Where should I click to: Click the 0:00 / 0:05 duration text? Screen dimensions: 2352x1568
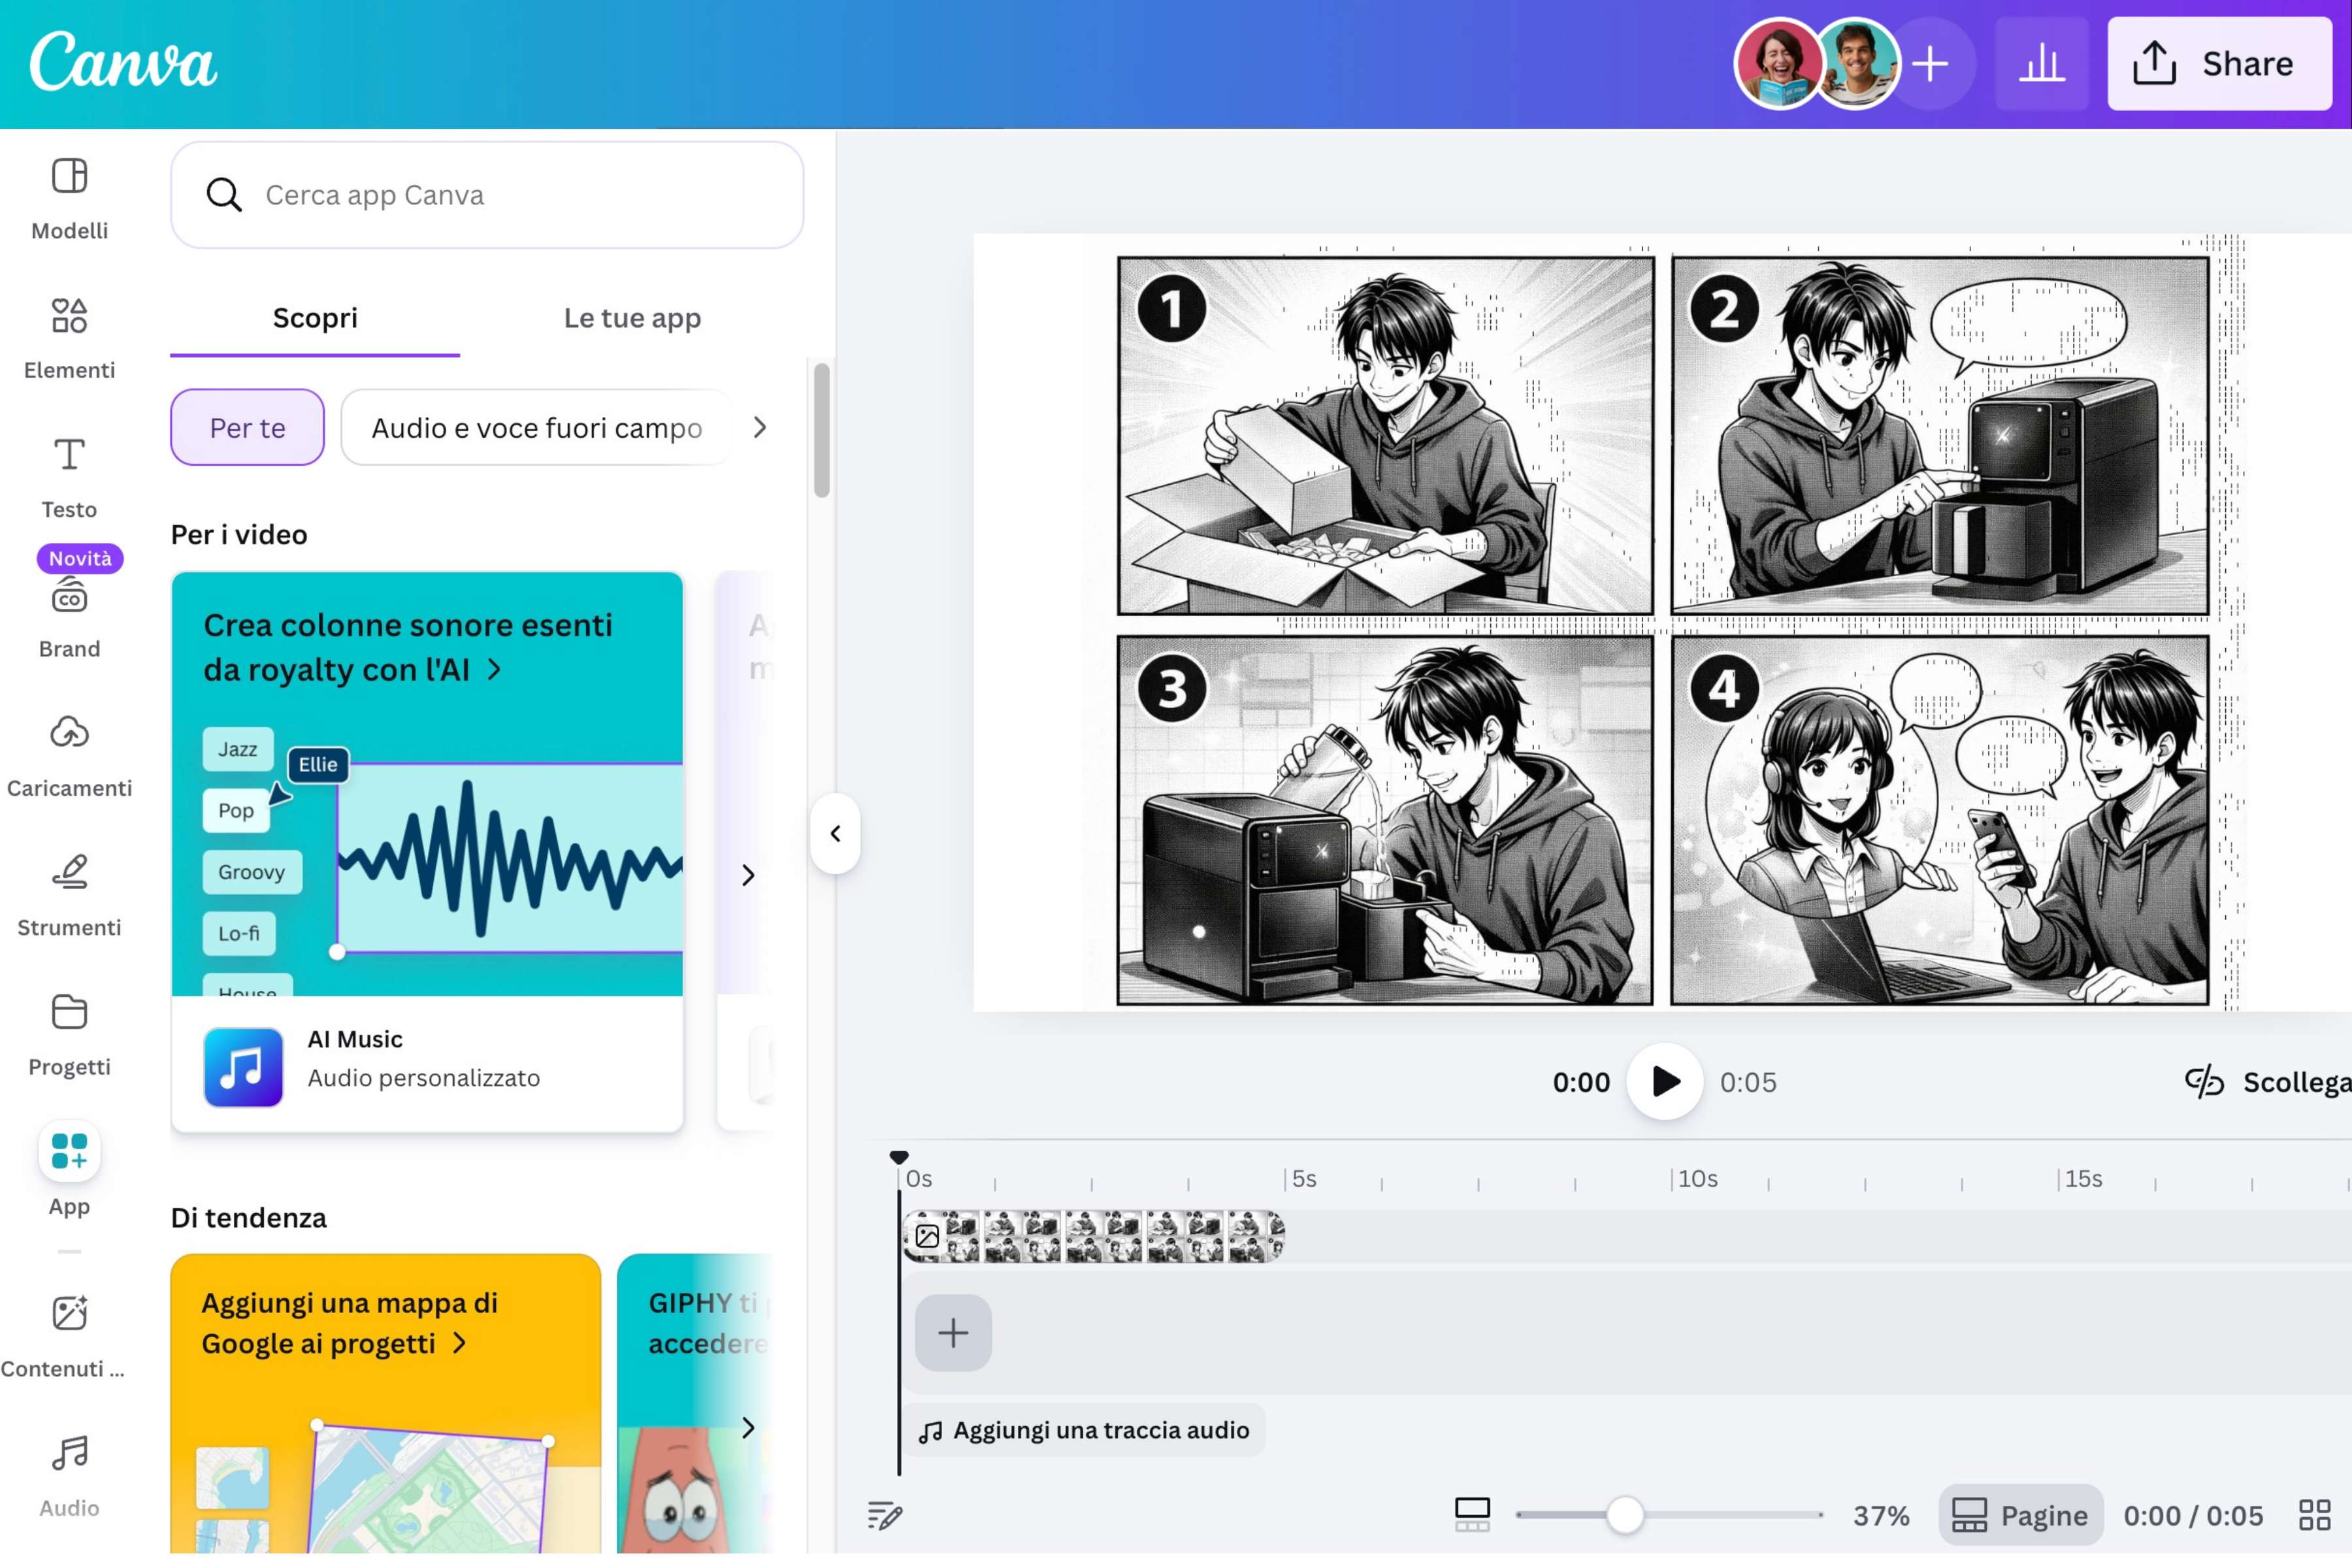(2193, 1515)
